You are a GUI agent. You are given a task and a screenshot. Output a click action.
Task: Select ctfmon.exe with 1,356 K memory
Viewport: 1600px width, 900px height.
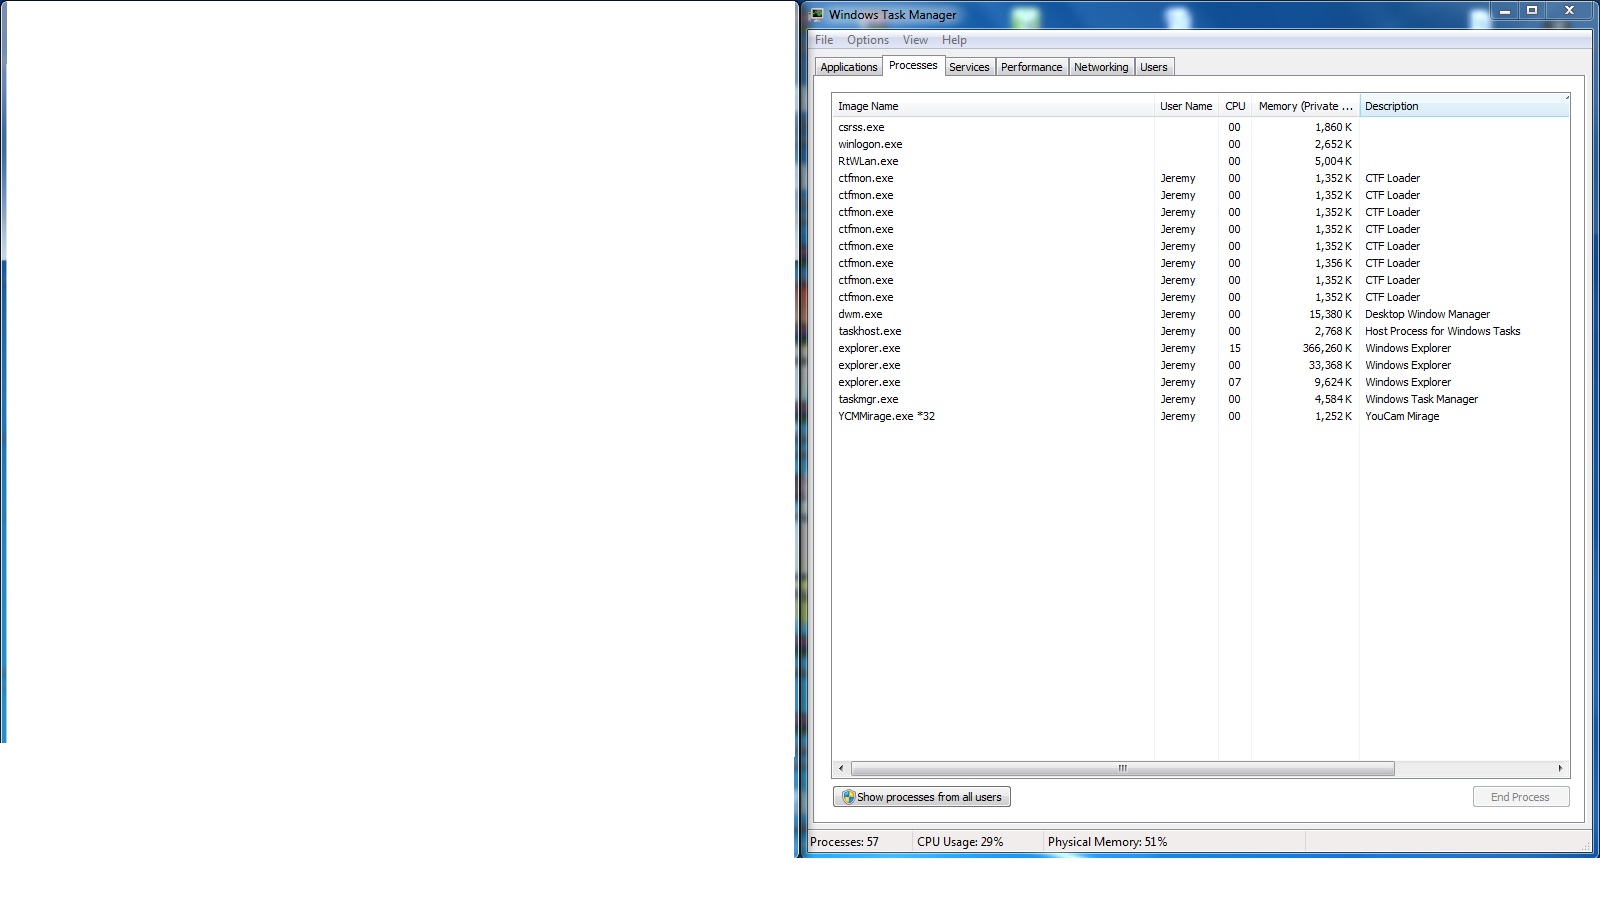click(x=1200, y=263)
